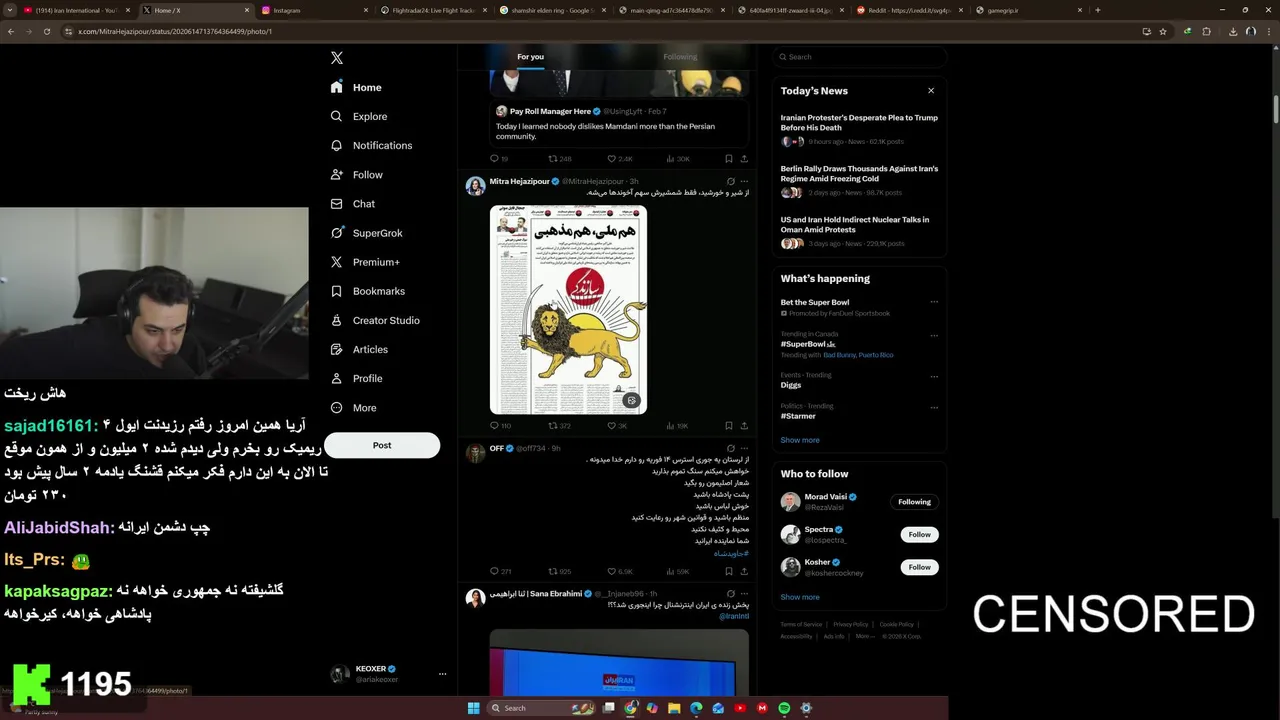The image size is (1280, 720).
Task: Open the Follow people item in sidebar
Action: (x=356, y=174)
